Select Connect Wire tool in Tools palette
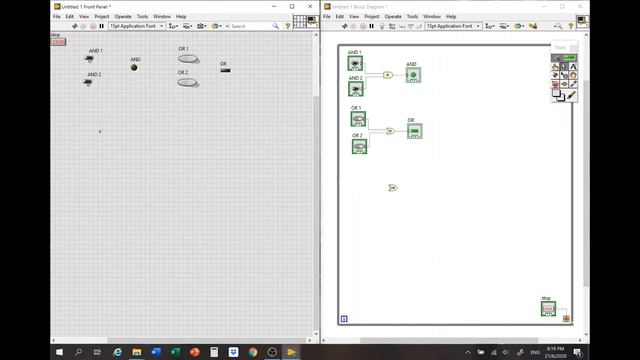Image resolution: width=640 pixels, height=360 pixels. 555,75
